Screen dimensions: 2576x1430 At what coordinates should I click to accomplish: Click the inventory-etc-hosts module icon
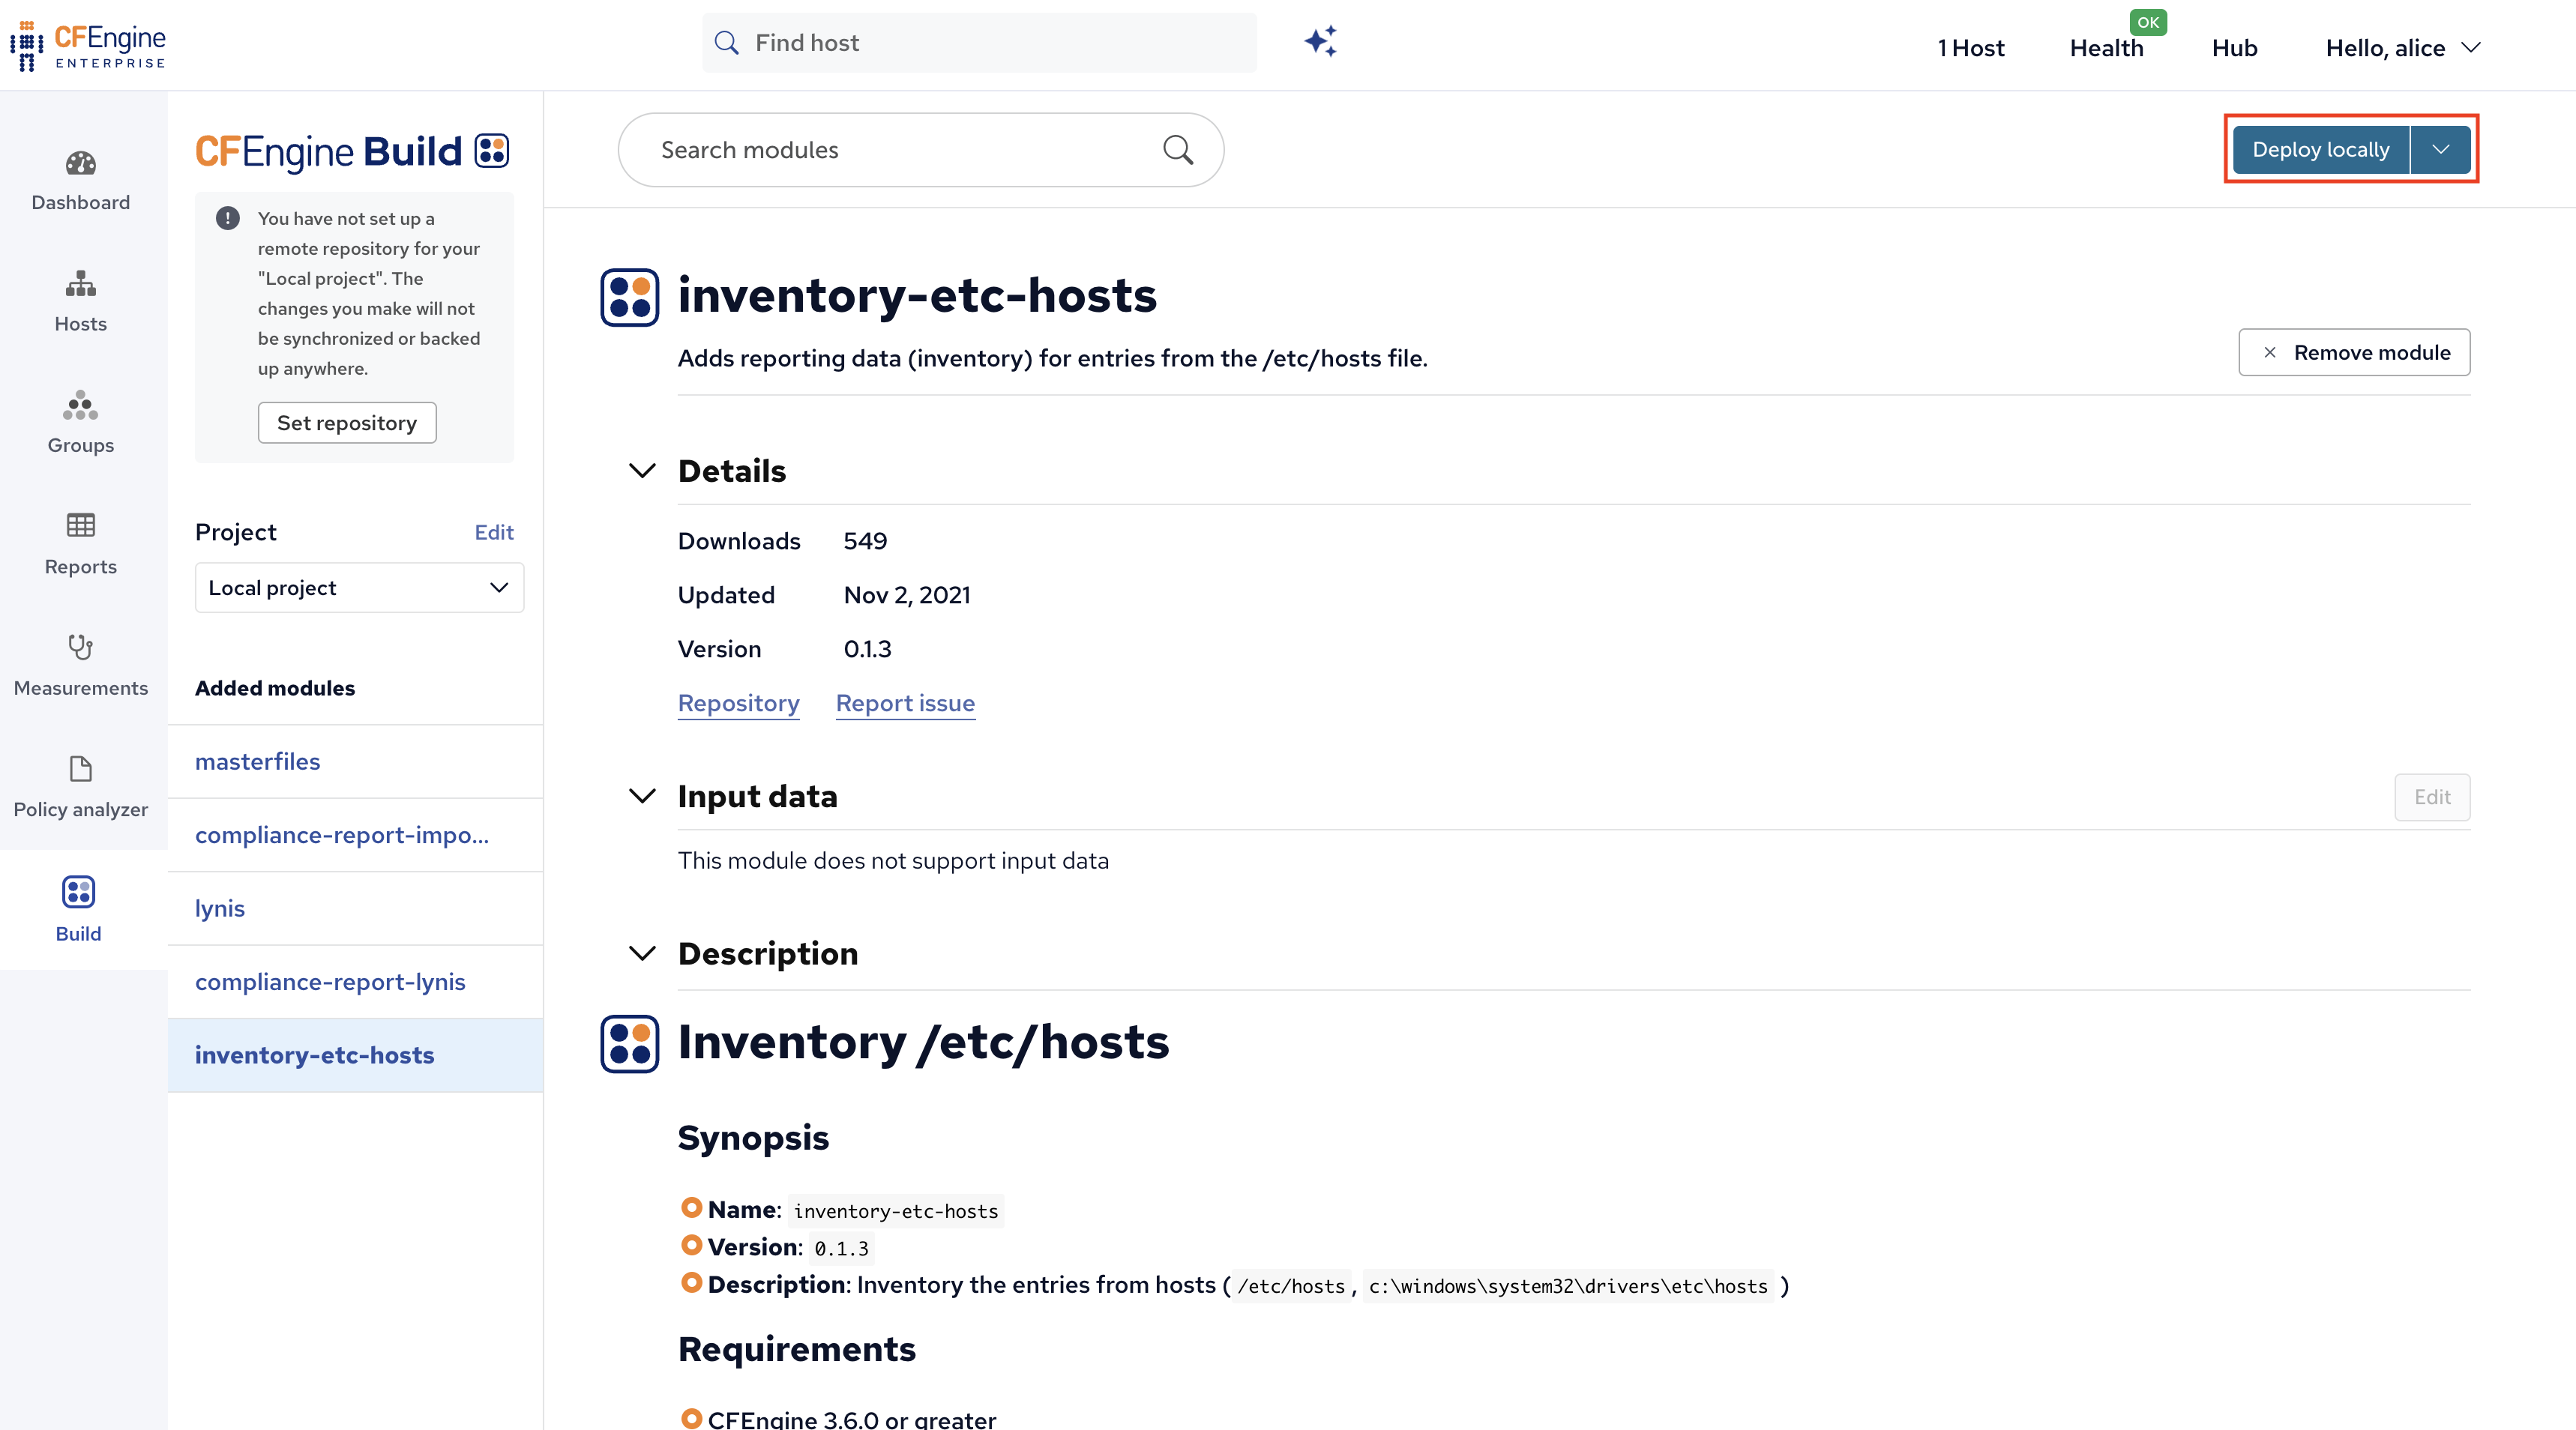pos(629,297)
